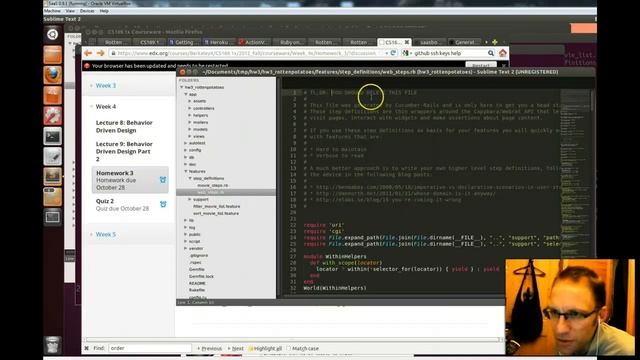Expand the models folder

[190, 129]
